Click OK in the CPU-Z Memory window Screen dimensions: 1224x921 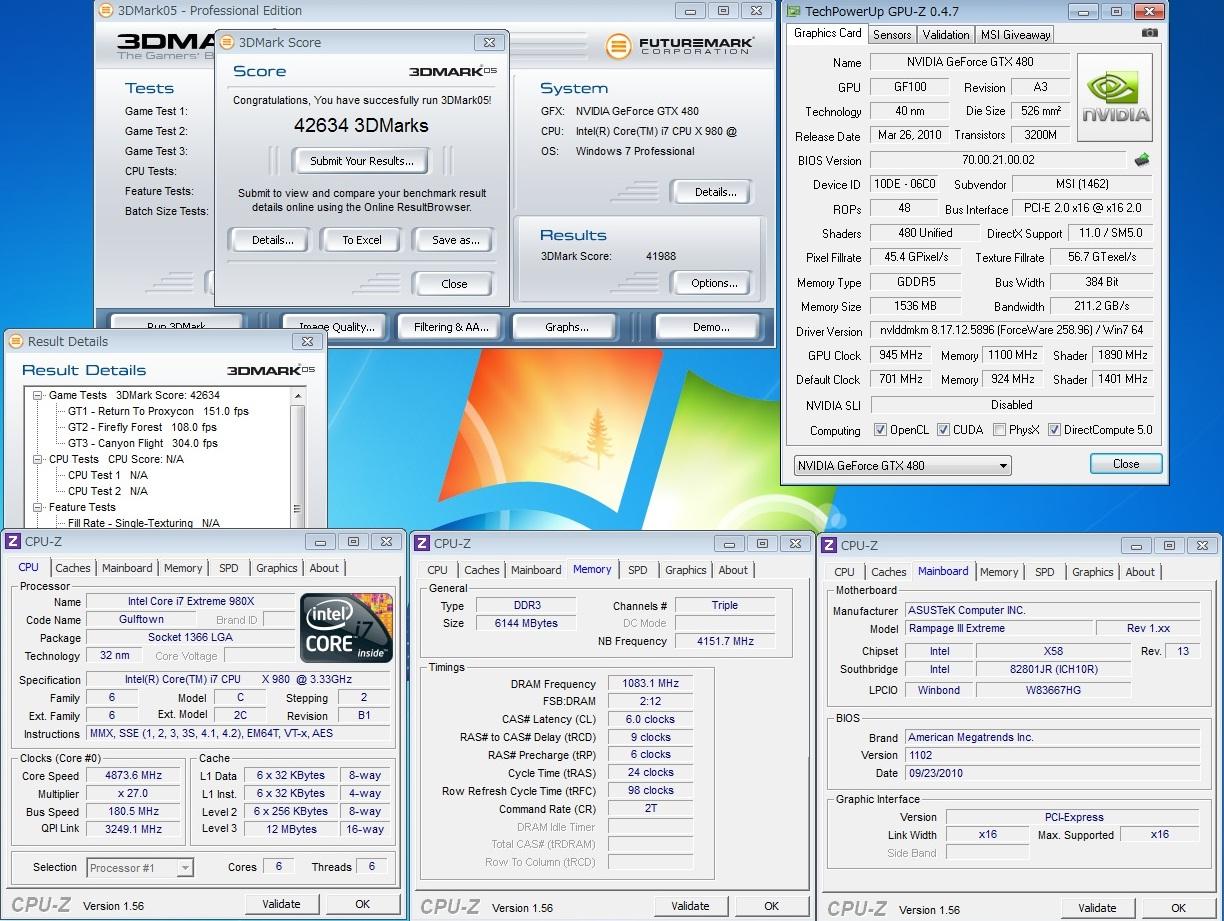(x=771, y=906)
